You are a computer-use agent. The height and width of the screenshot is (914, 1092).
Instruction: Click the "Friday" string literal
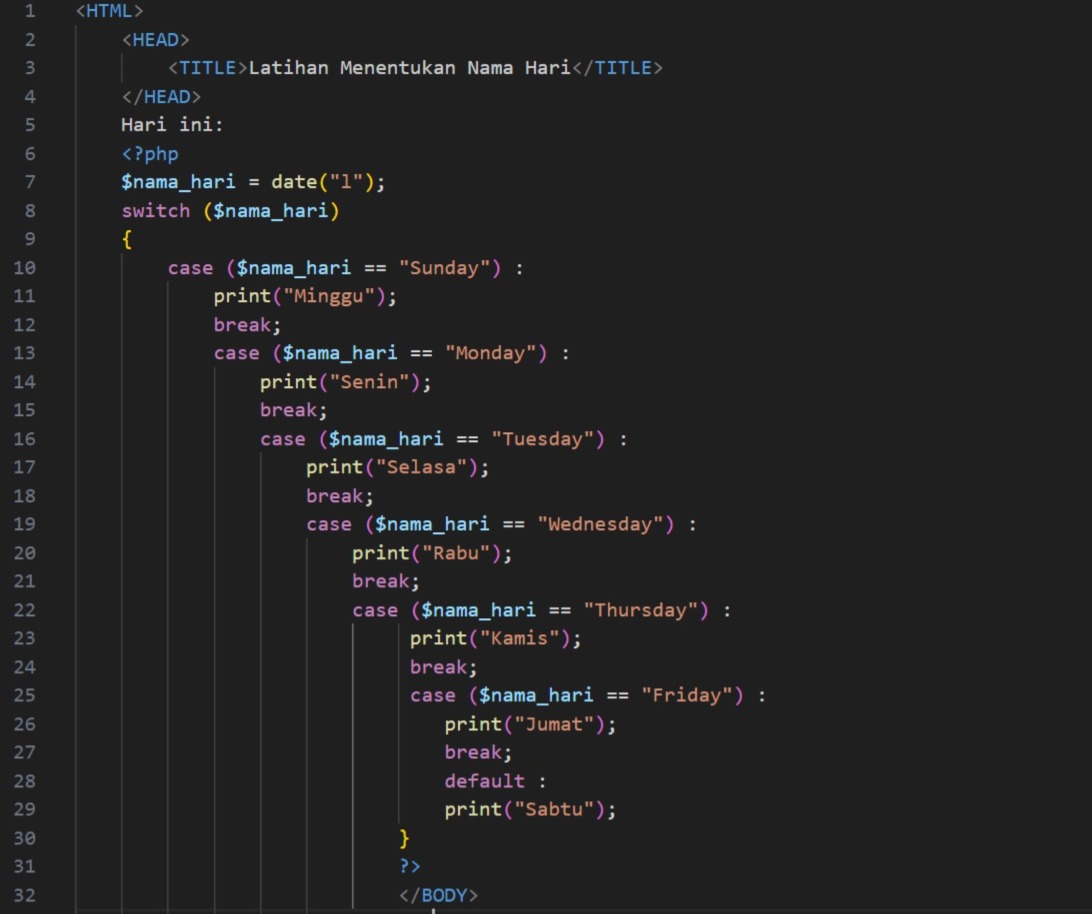(x=692, y=695)
